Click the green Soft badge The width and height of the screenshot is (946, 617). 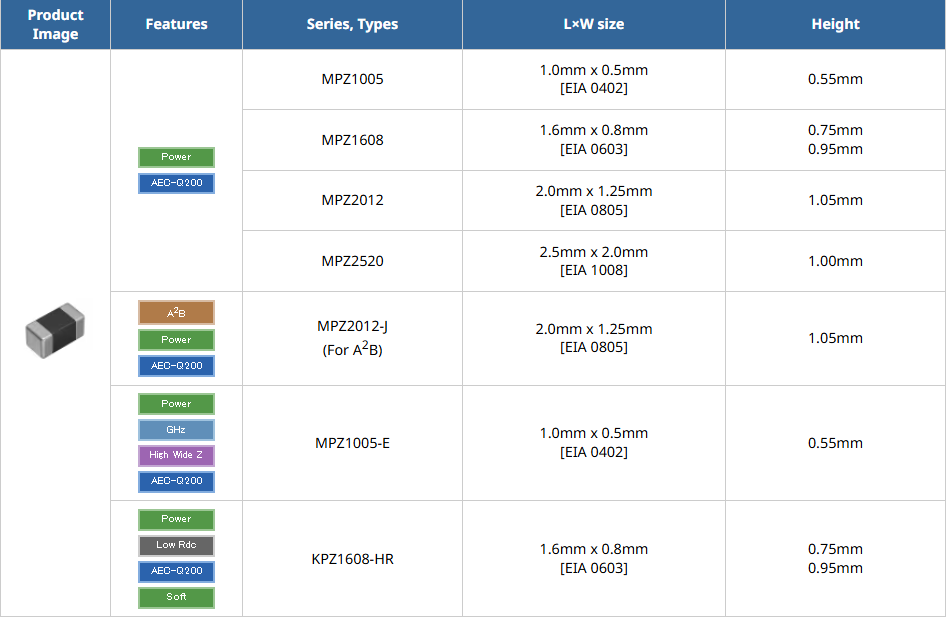(176, 597)
